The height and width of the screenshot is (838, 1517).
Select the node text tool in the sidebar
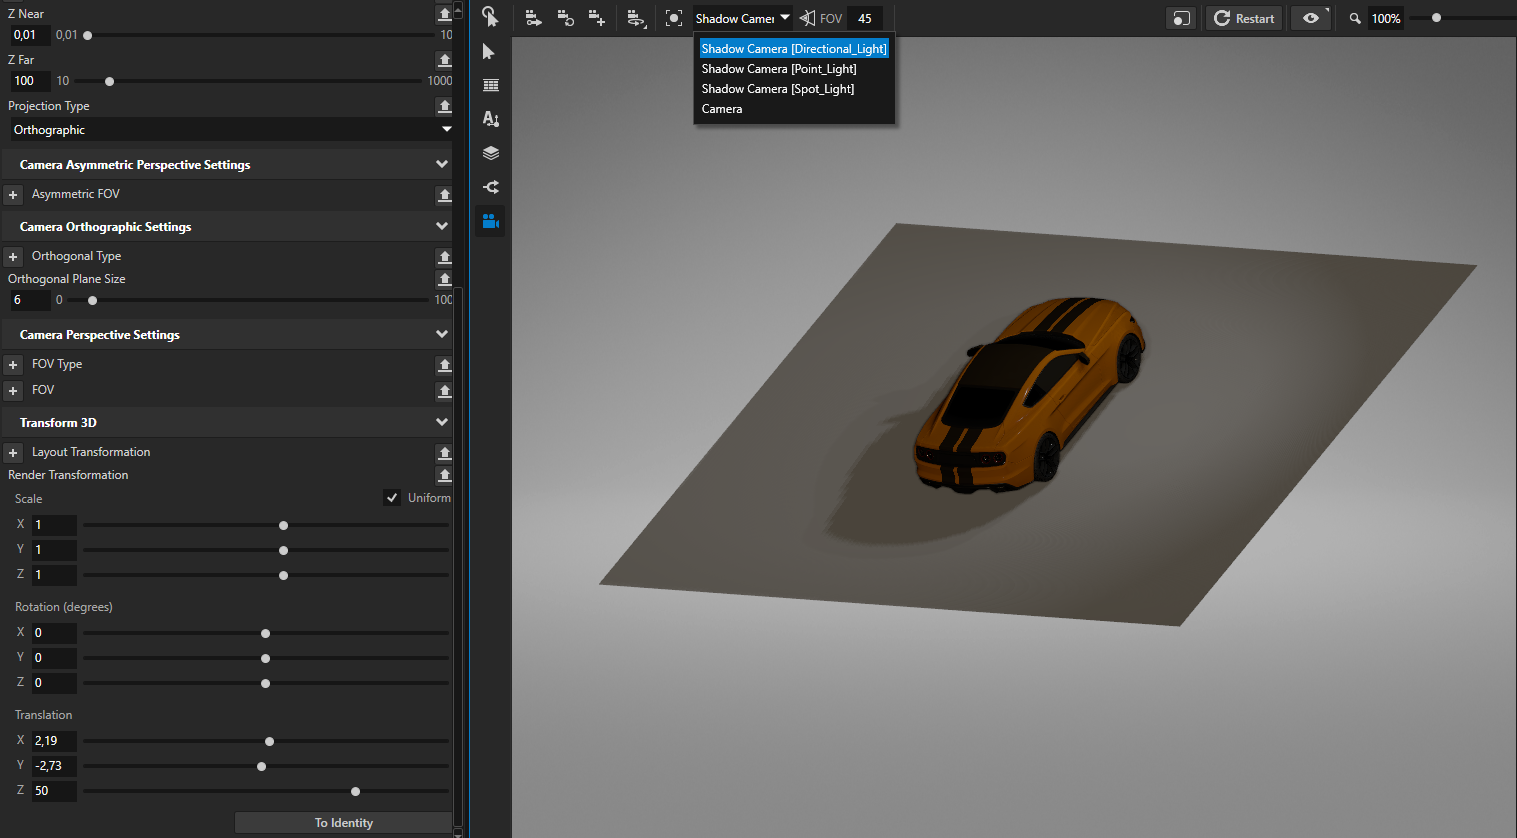point(490,118)
